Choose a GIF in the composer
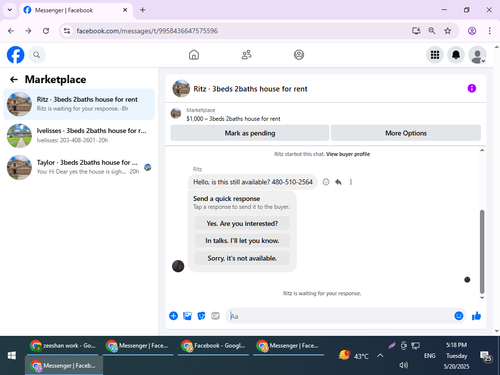The width and height of the screenshot is (500, 375). coord(215,316)
